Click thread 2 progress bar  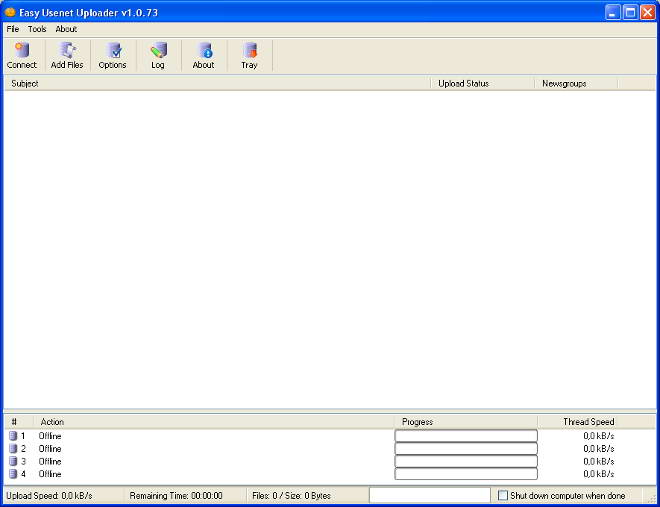pyautogui.click(x=466, y=449)
